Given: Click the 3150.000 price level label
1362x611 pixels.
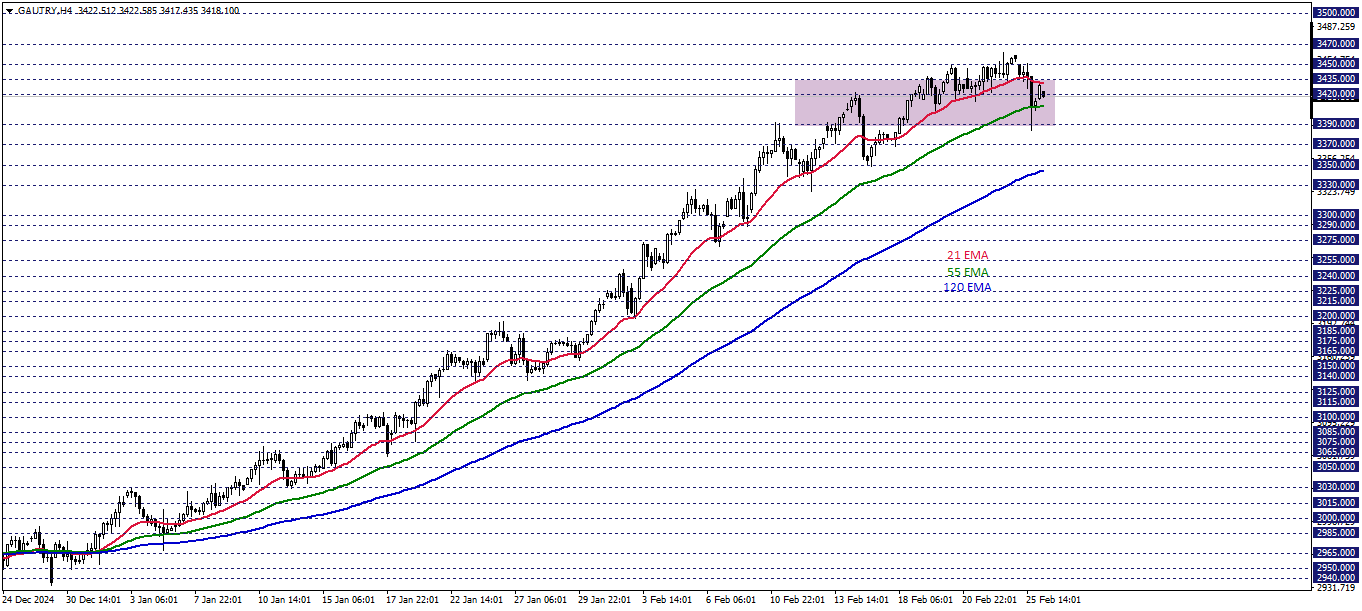Looking at the screenshot, I should pos(1336,366).
